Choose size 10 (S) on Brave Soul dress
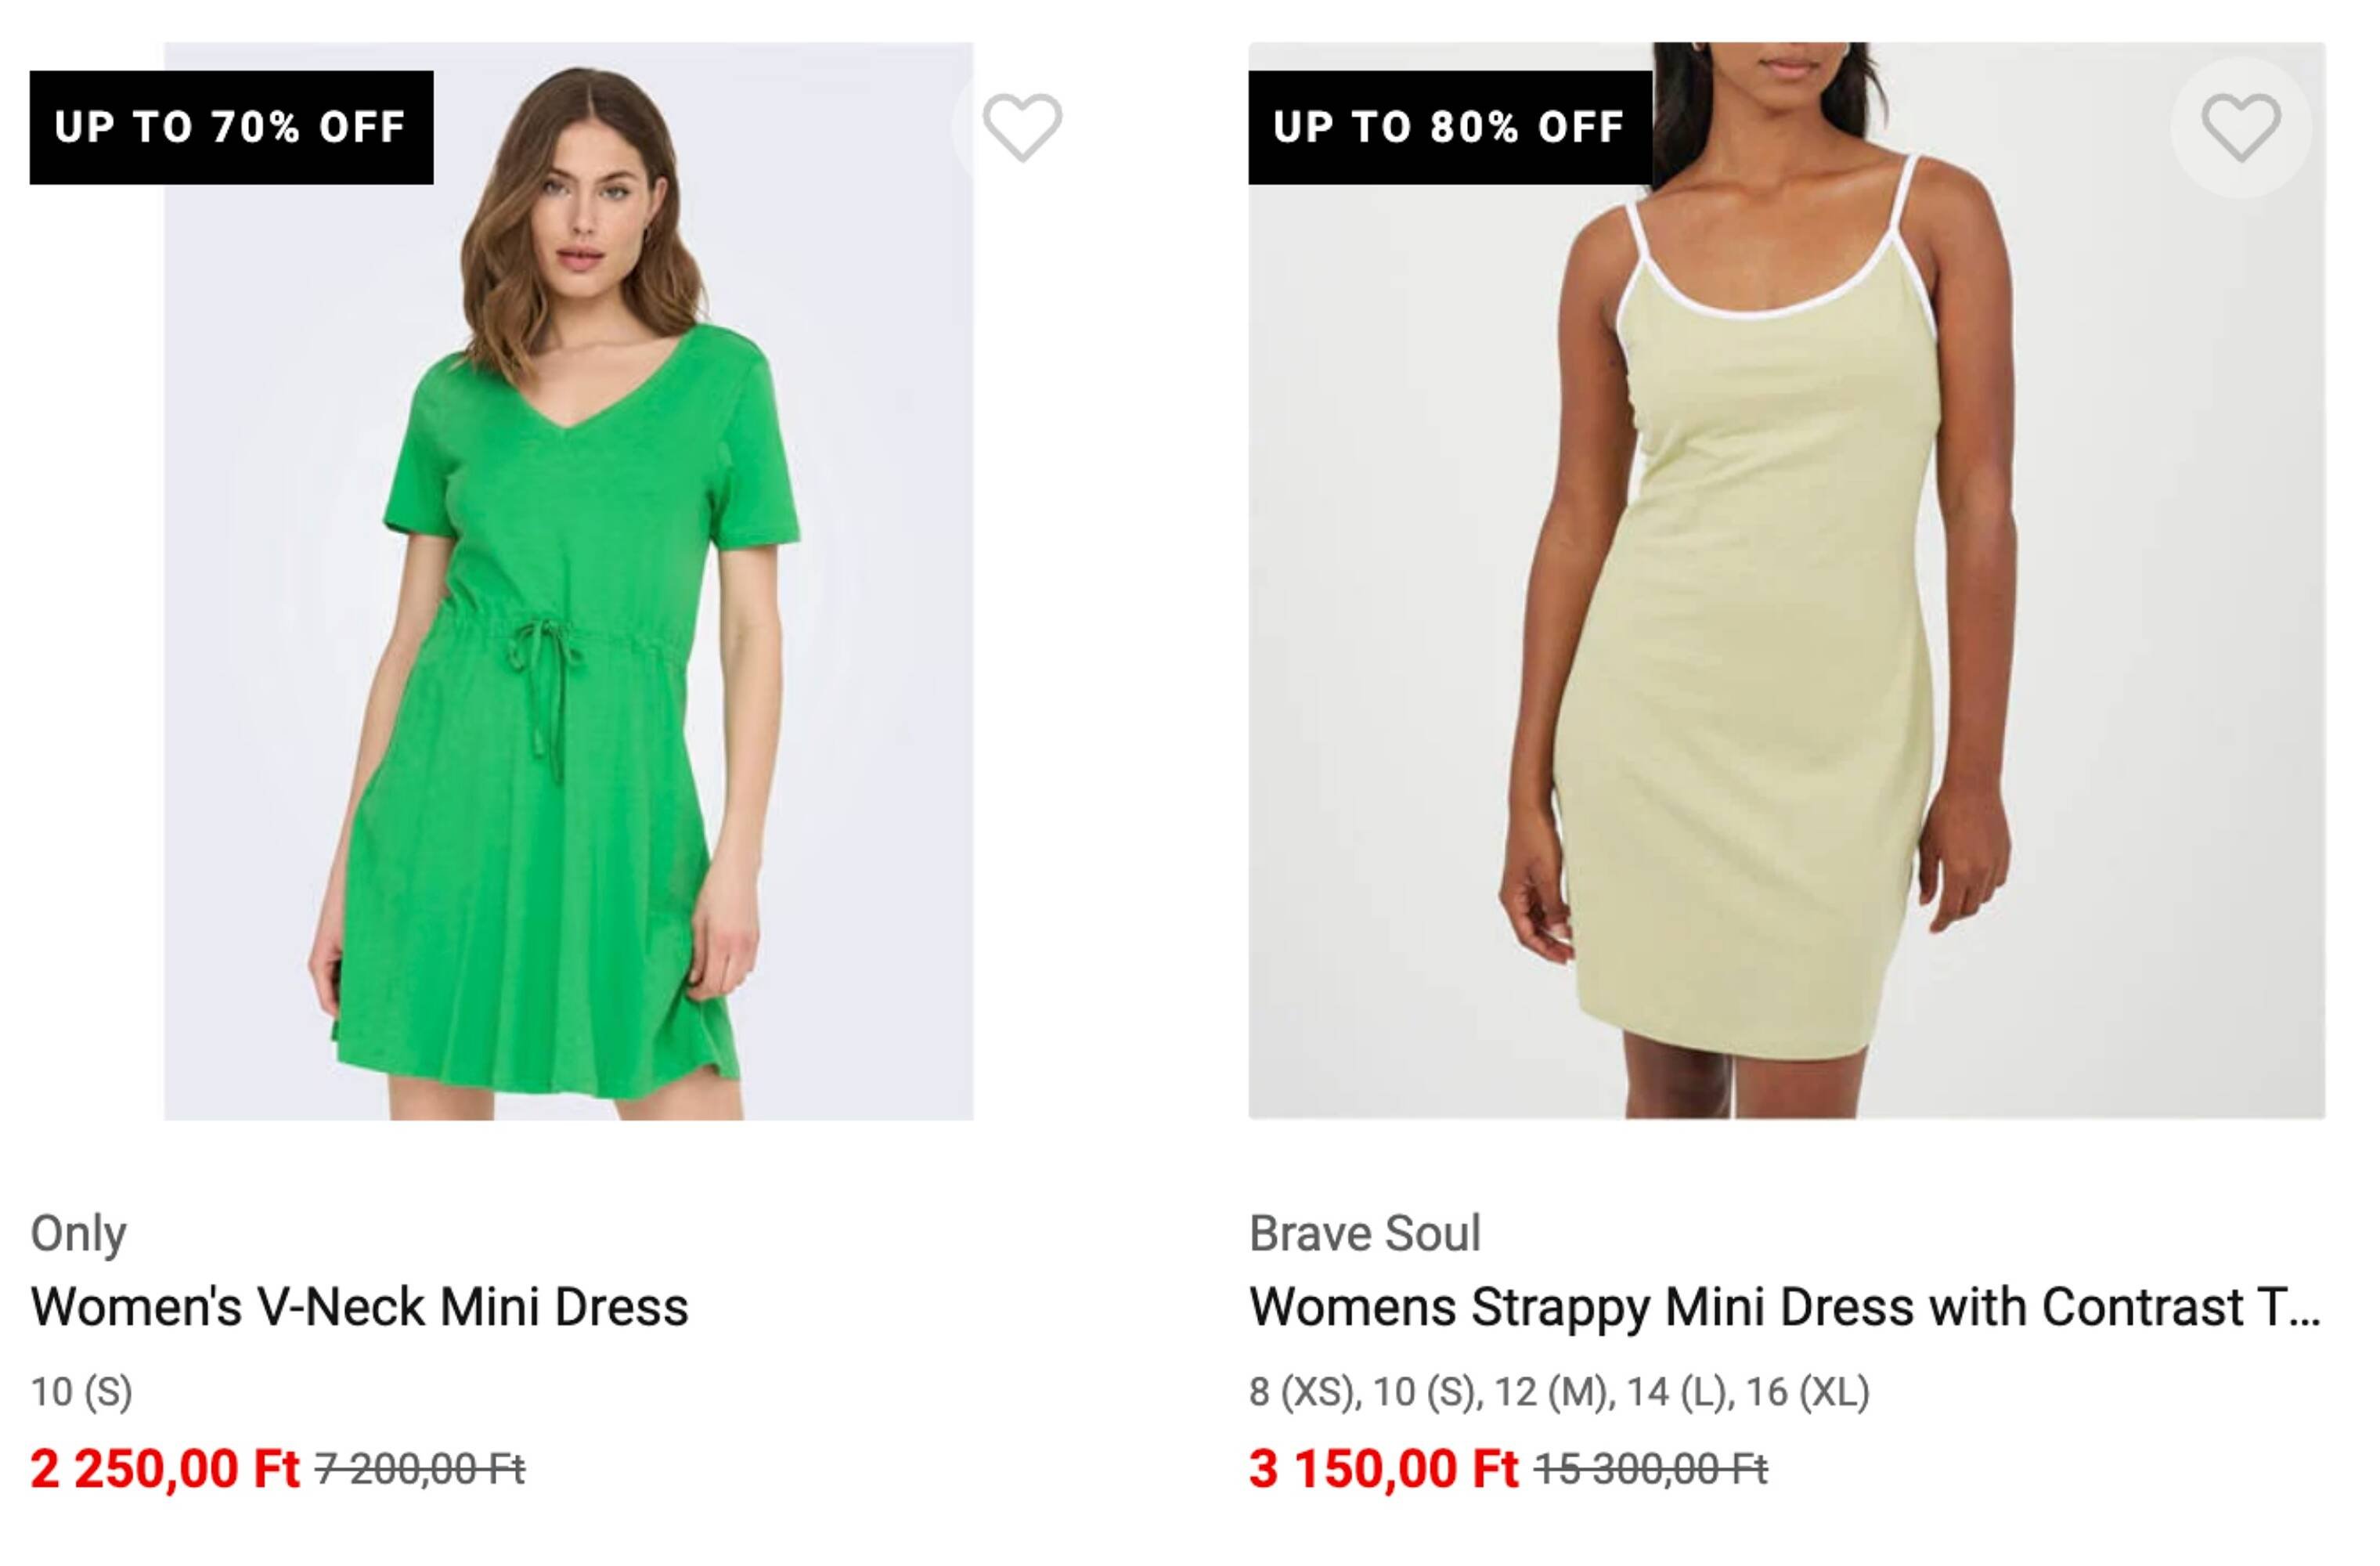 (x=1425, y=1391)
